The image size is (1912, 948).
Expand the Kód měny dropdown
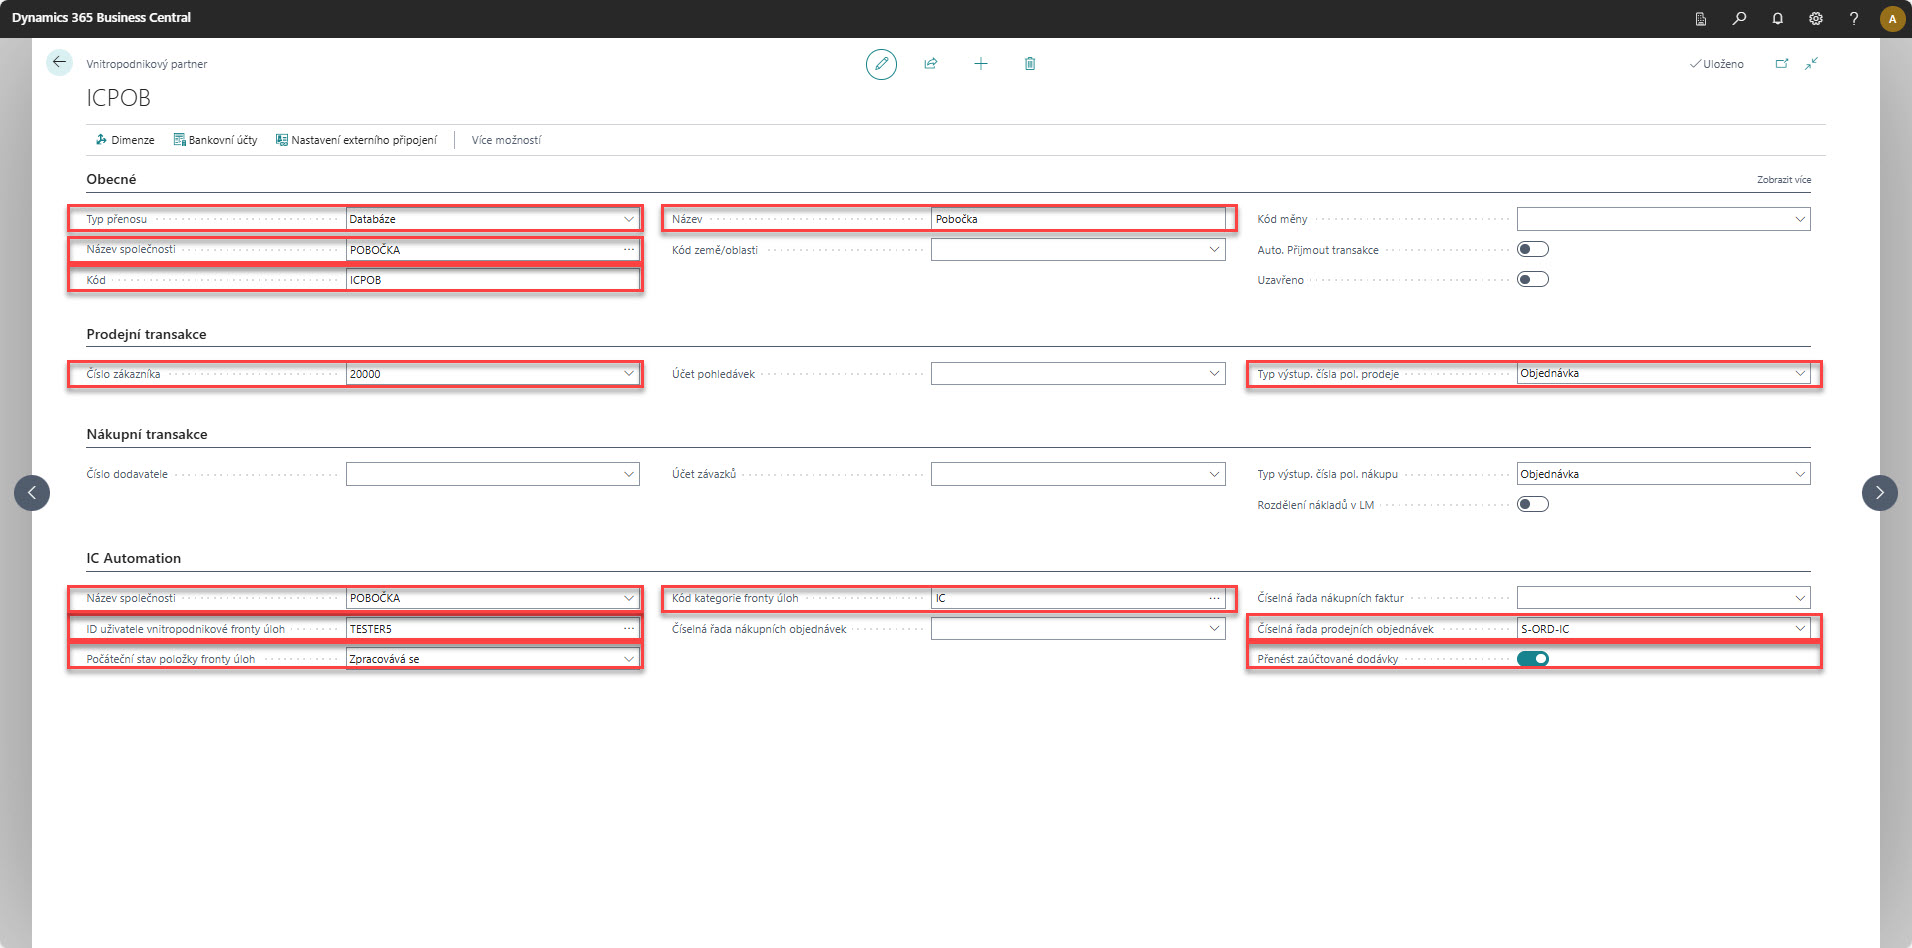point(1800,219)
